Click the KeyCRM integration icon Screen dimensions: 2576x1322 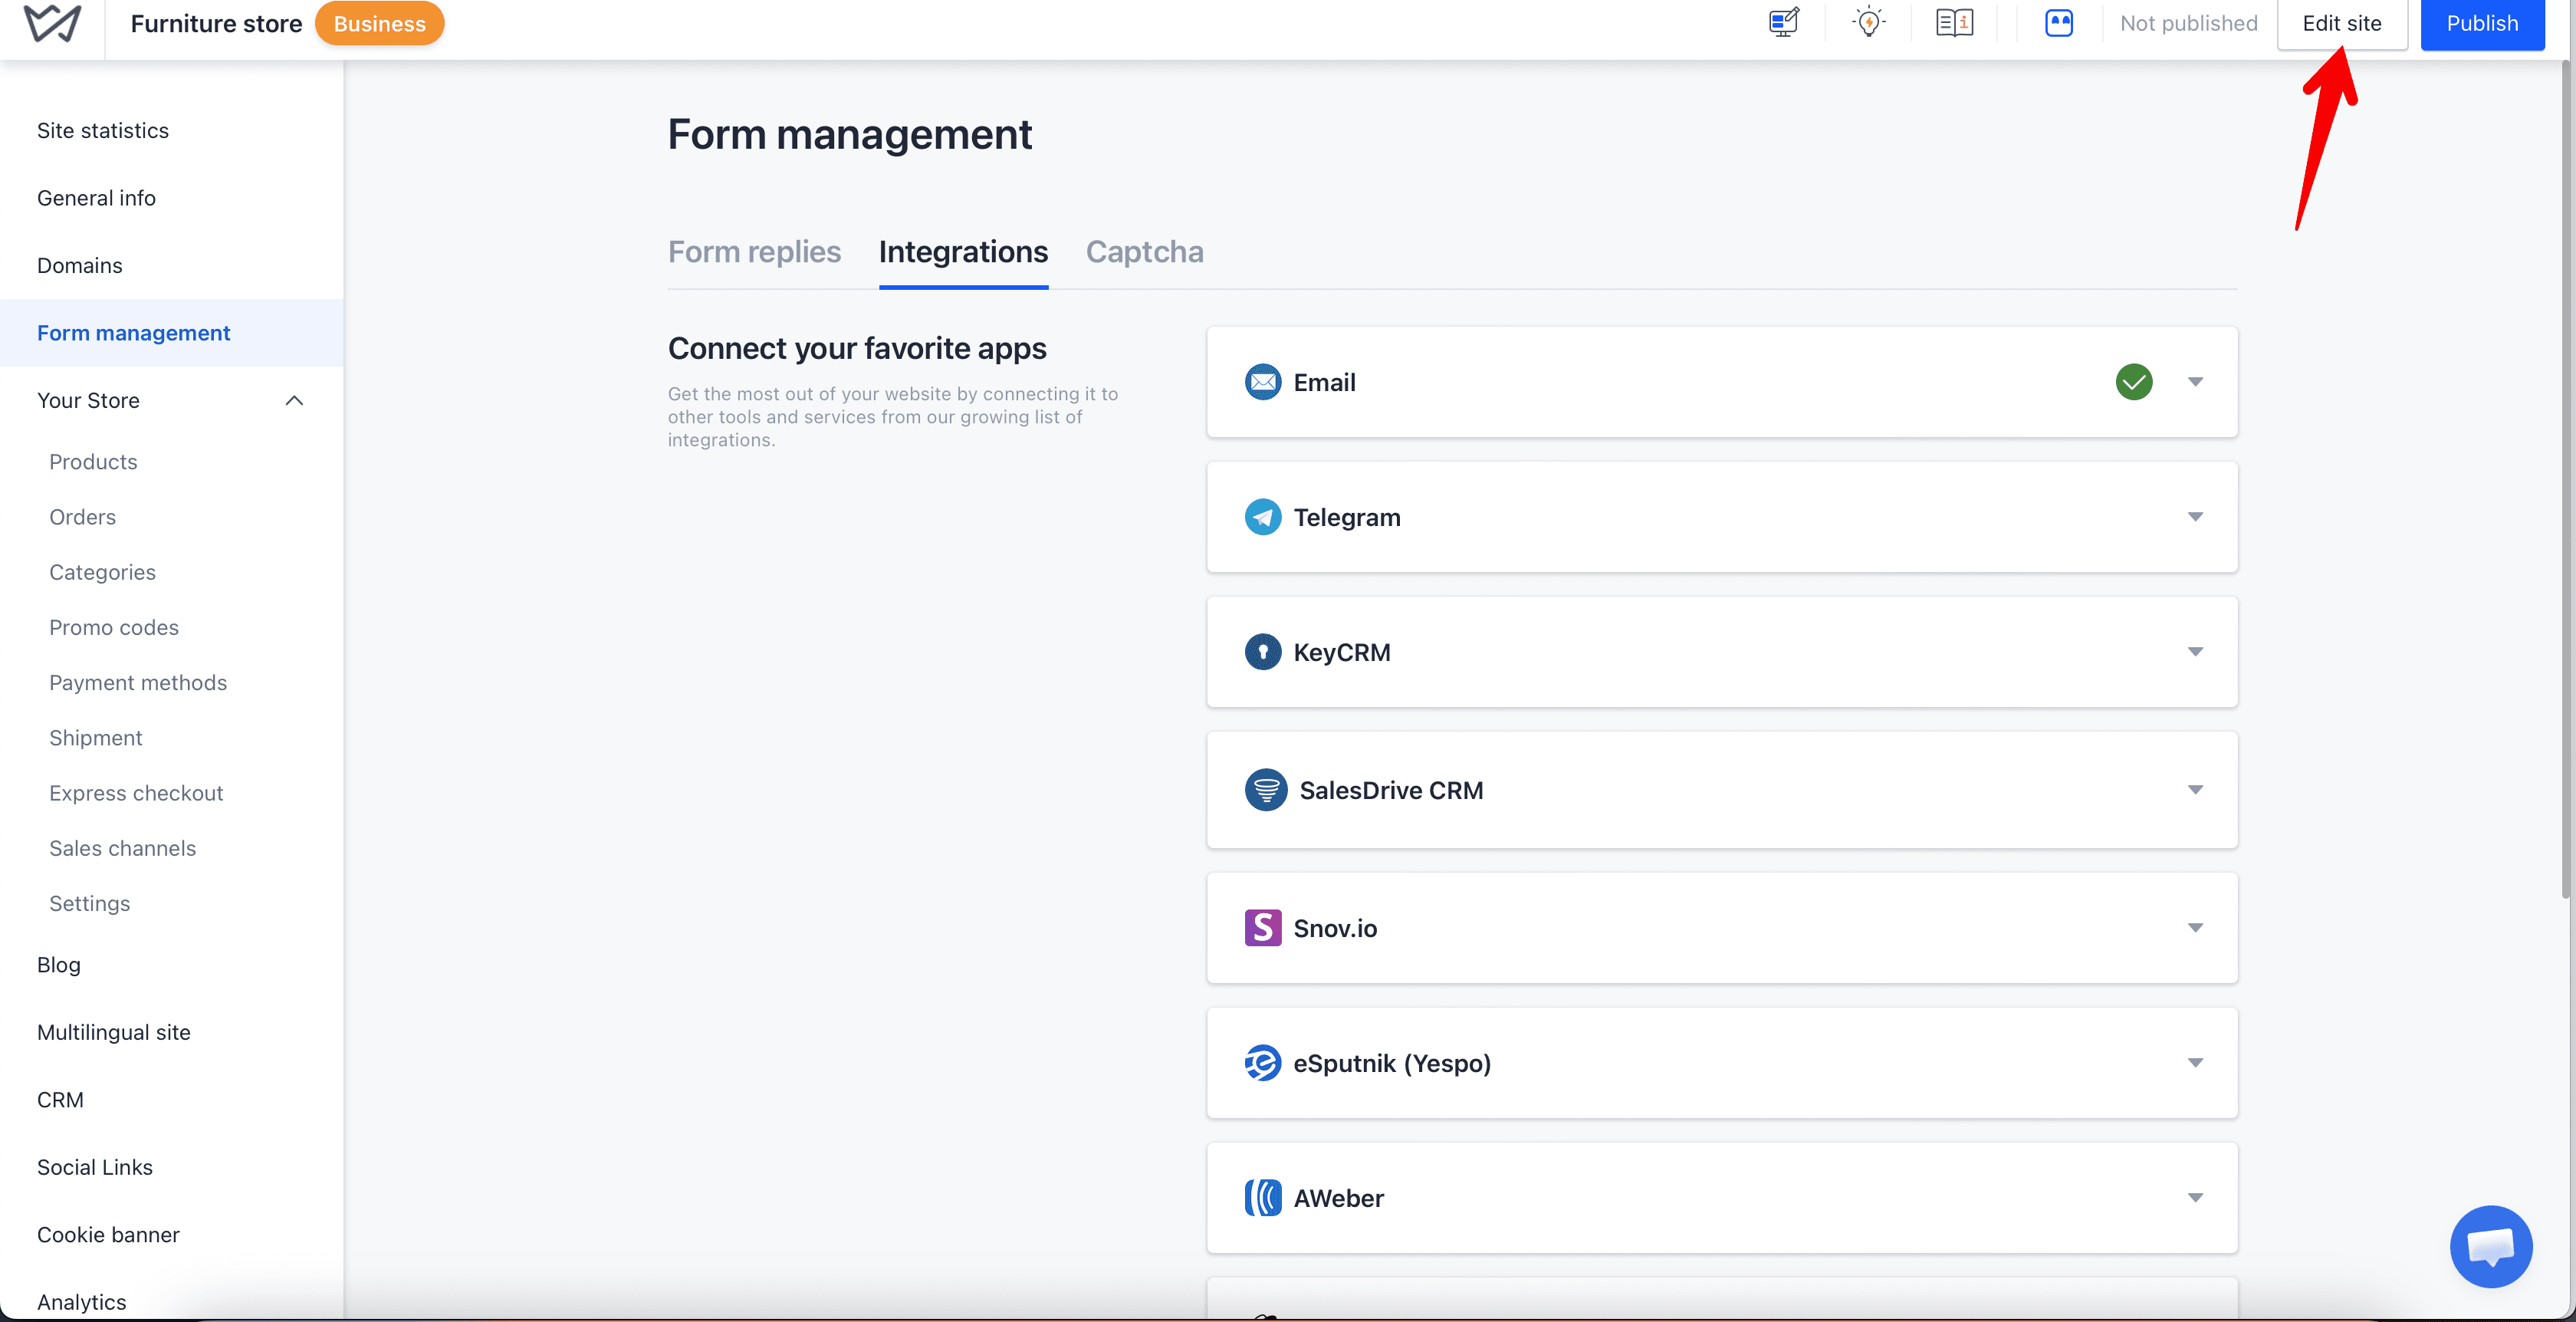1263,652
